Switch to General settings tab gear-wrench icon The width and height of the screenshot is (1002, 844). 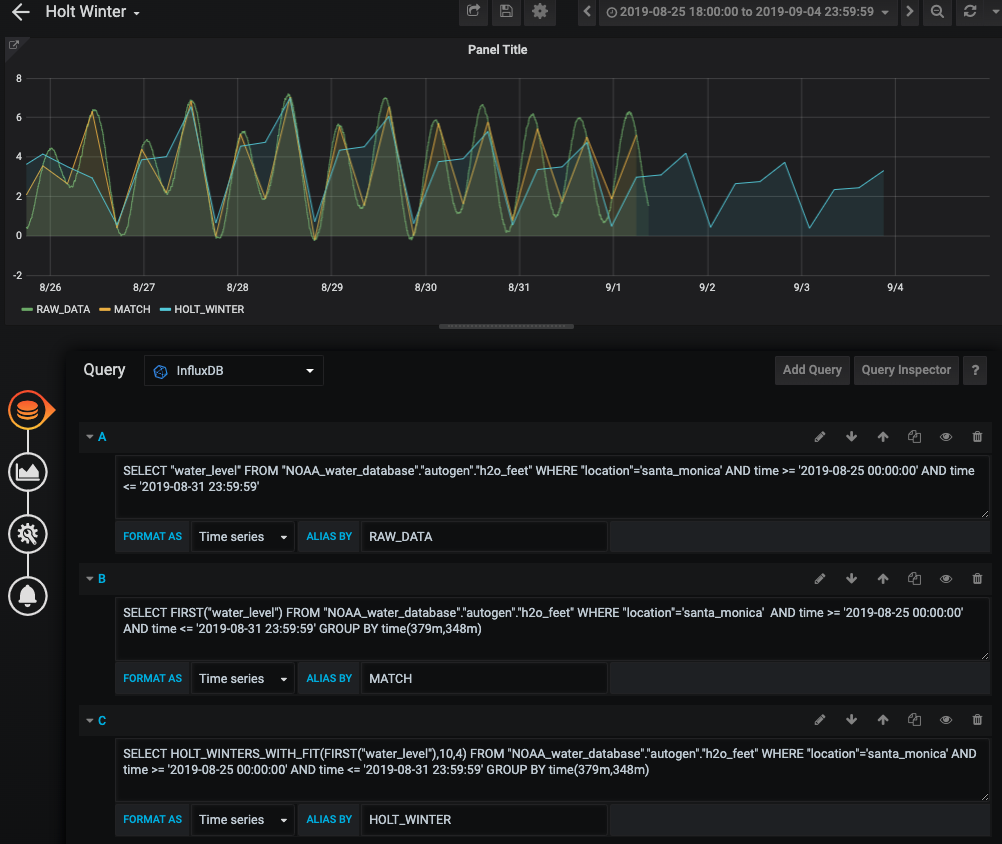pyautogui.click(x=27, y=534)
